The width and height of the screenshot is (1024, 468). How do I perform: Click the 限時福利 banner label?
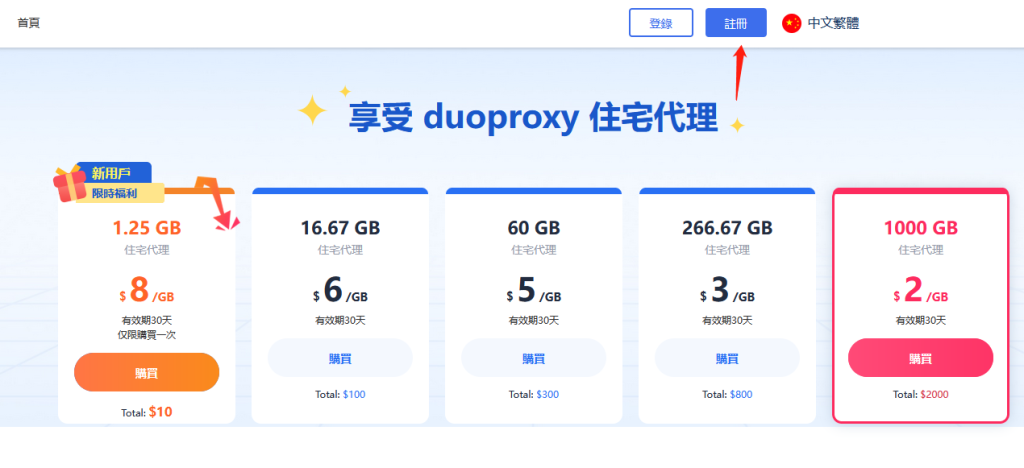tap(114, 193)
